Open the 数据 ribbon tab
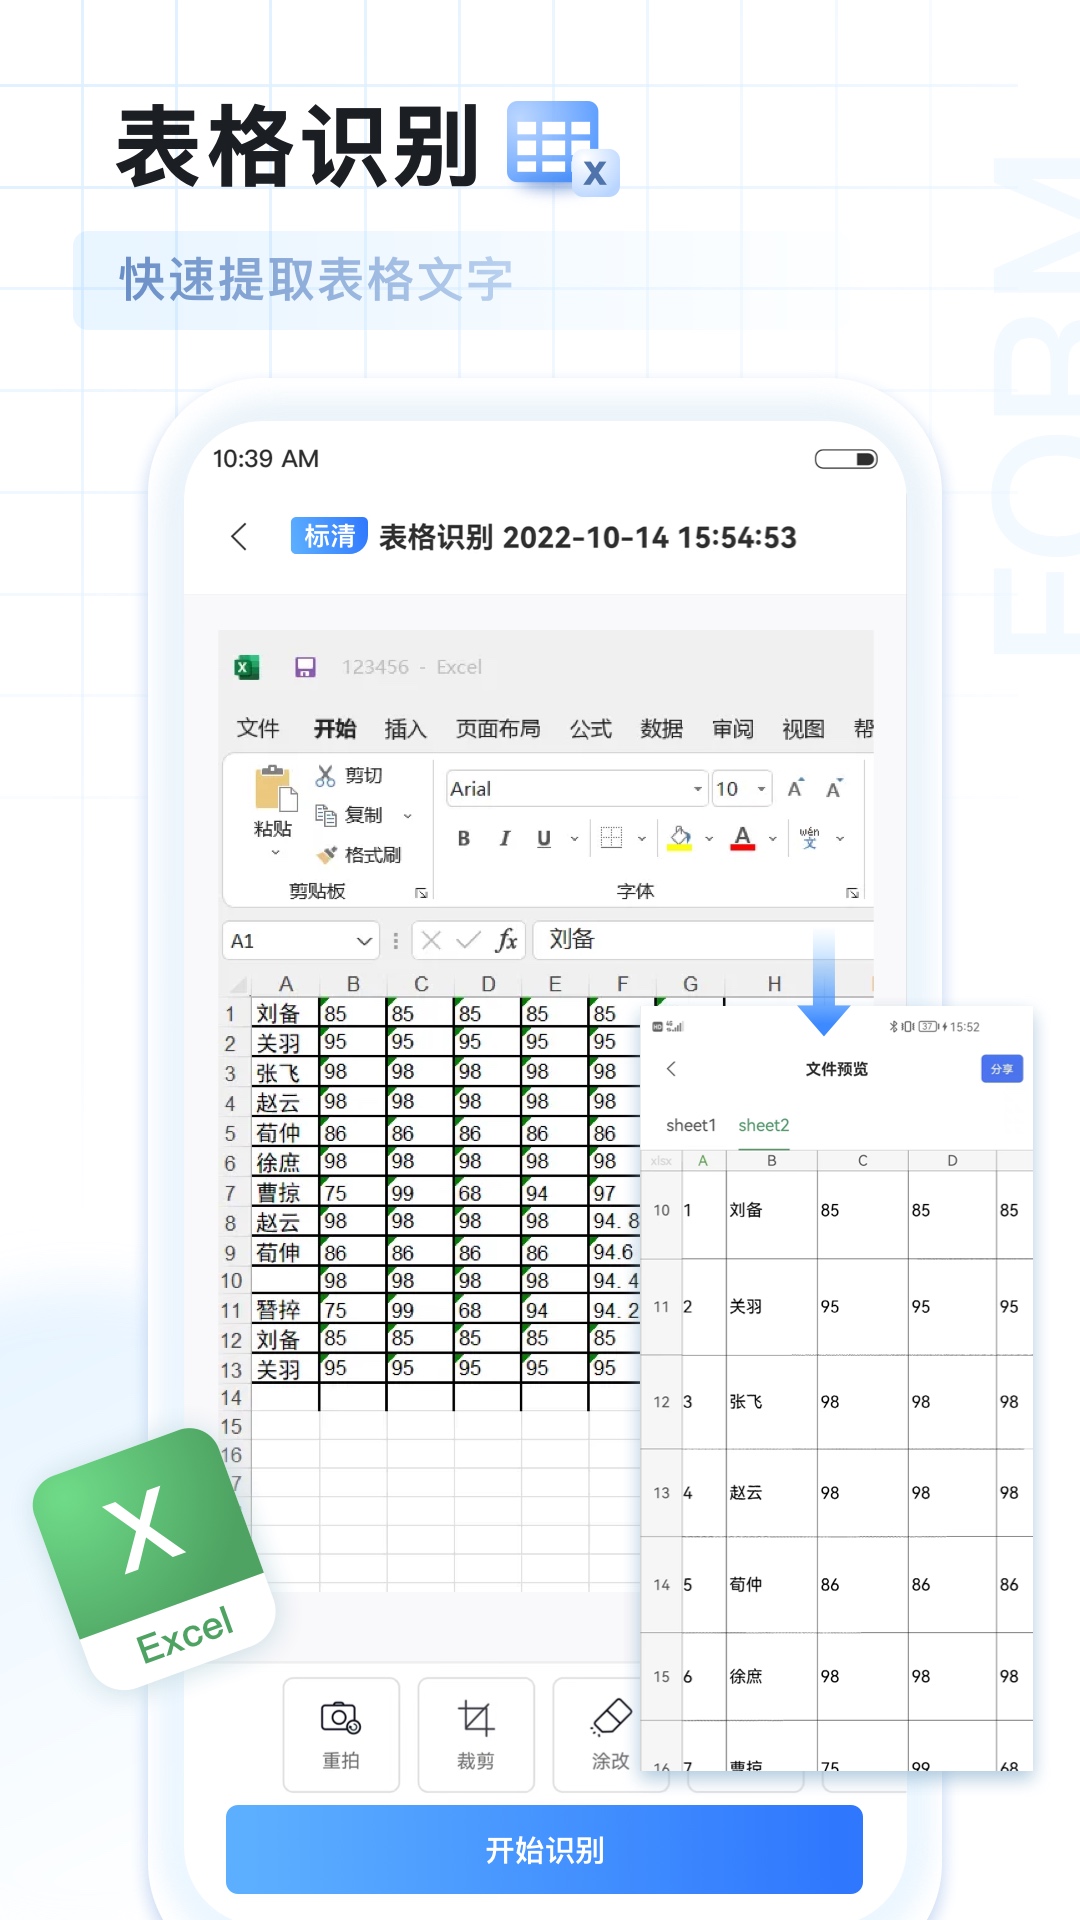This screenshot has width=1080, height=1920. click(x=662, y=729)
